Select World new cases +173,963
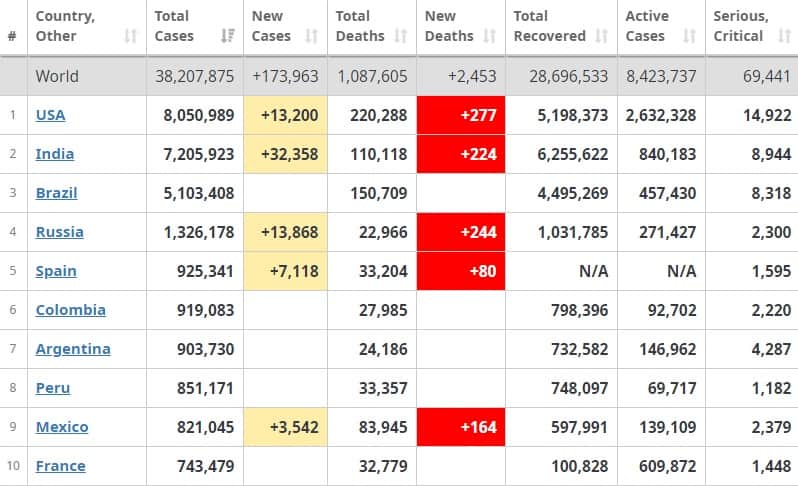Image resolution: width=798 pixels, height=486 pixels. pos(286,76)
